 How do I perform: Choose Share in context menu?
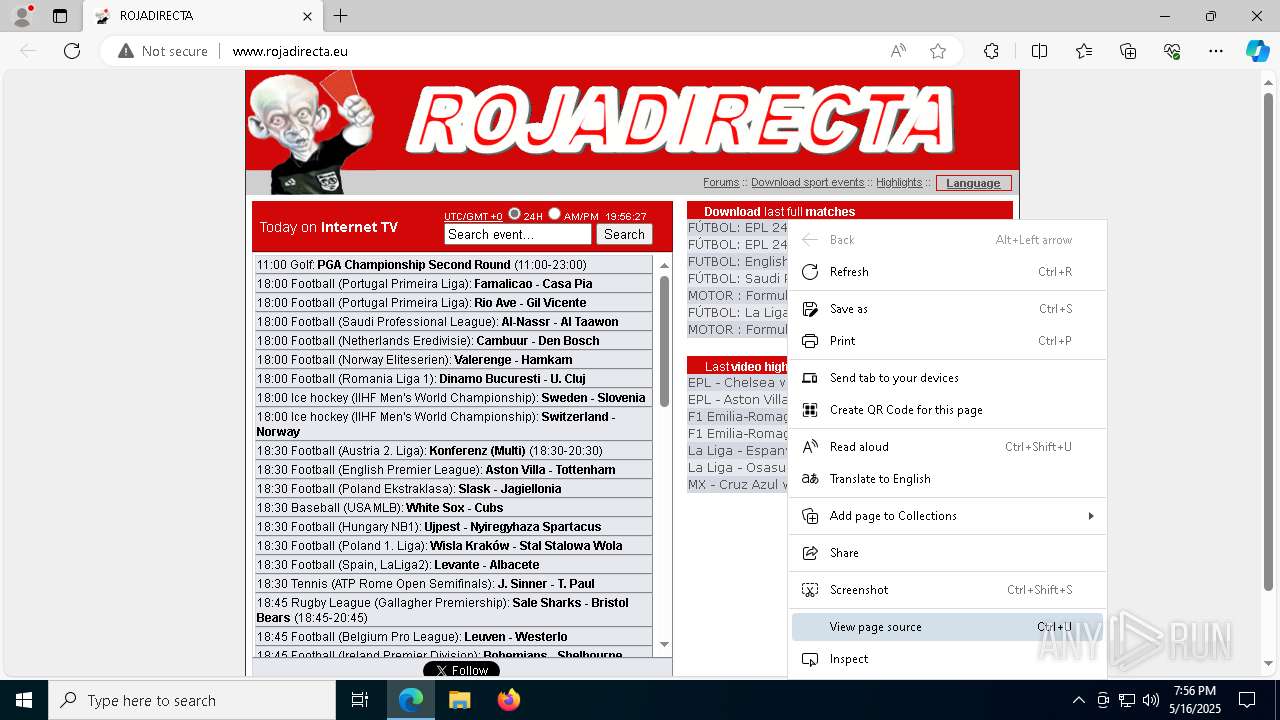948,553
